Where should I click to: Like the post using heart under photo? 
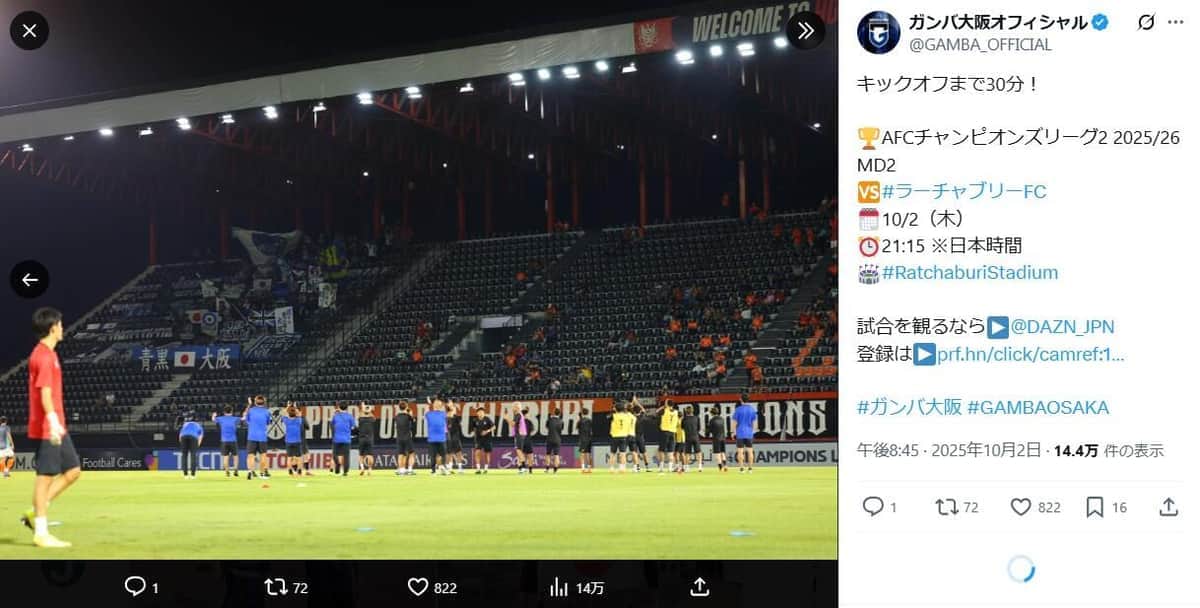417,587
